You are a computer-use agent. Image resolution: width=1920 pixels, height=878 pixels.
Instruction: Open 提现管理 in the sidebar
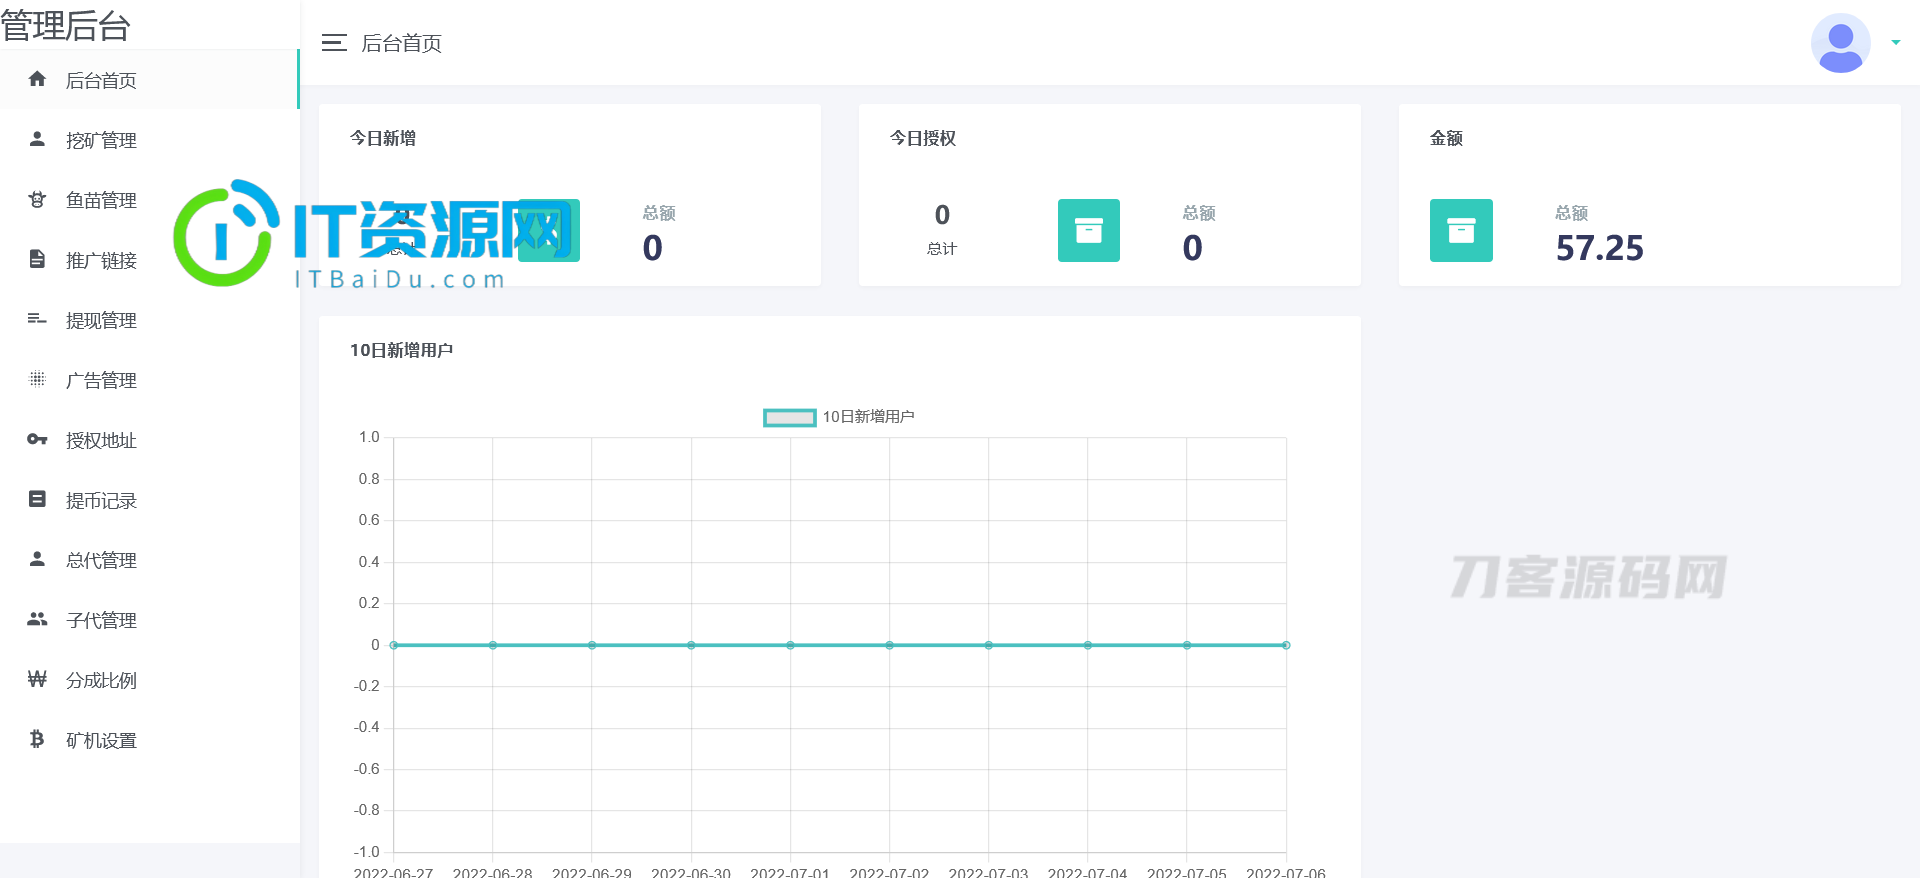point(150,320)
